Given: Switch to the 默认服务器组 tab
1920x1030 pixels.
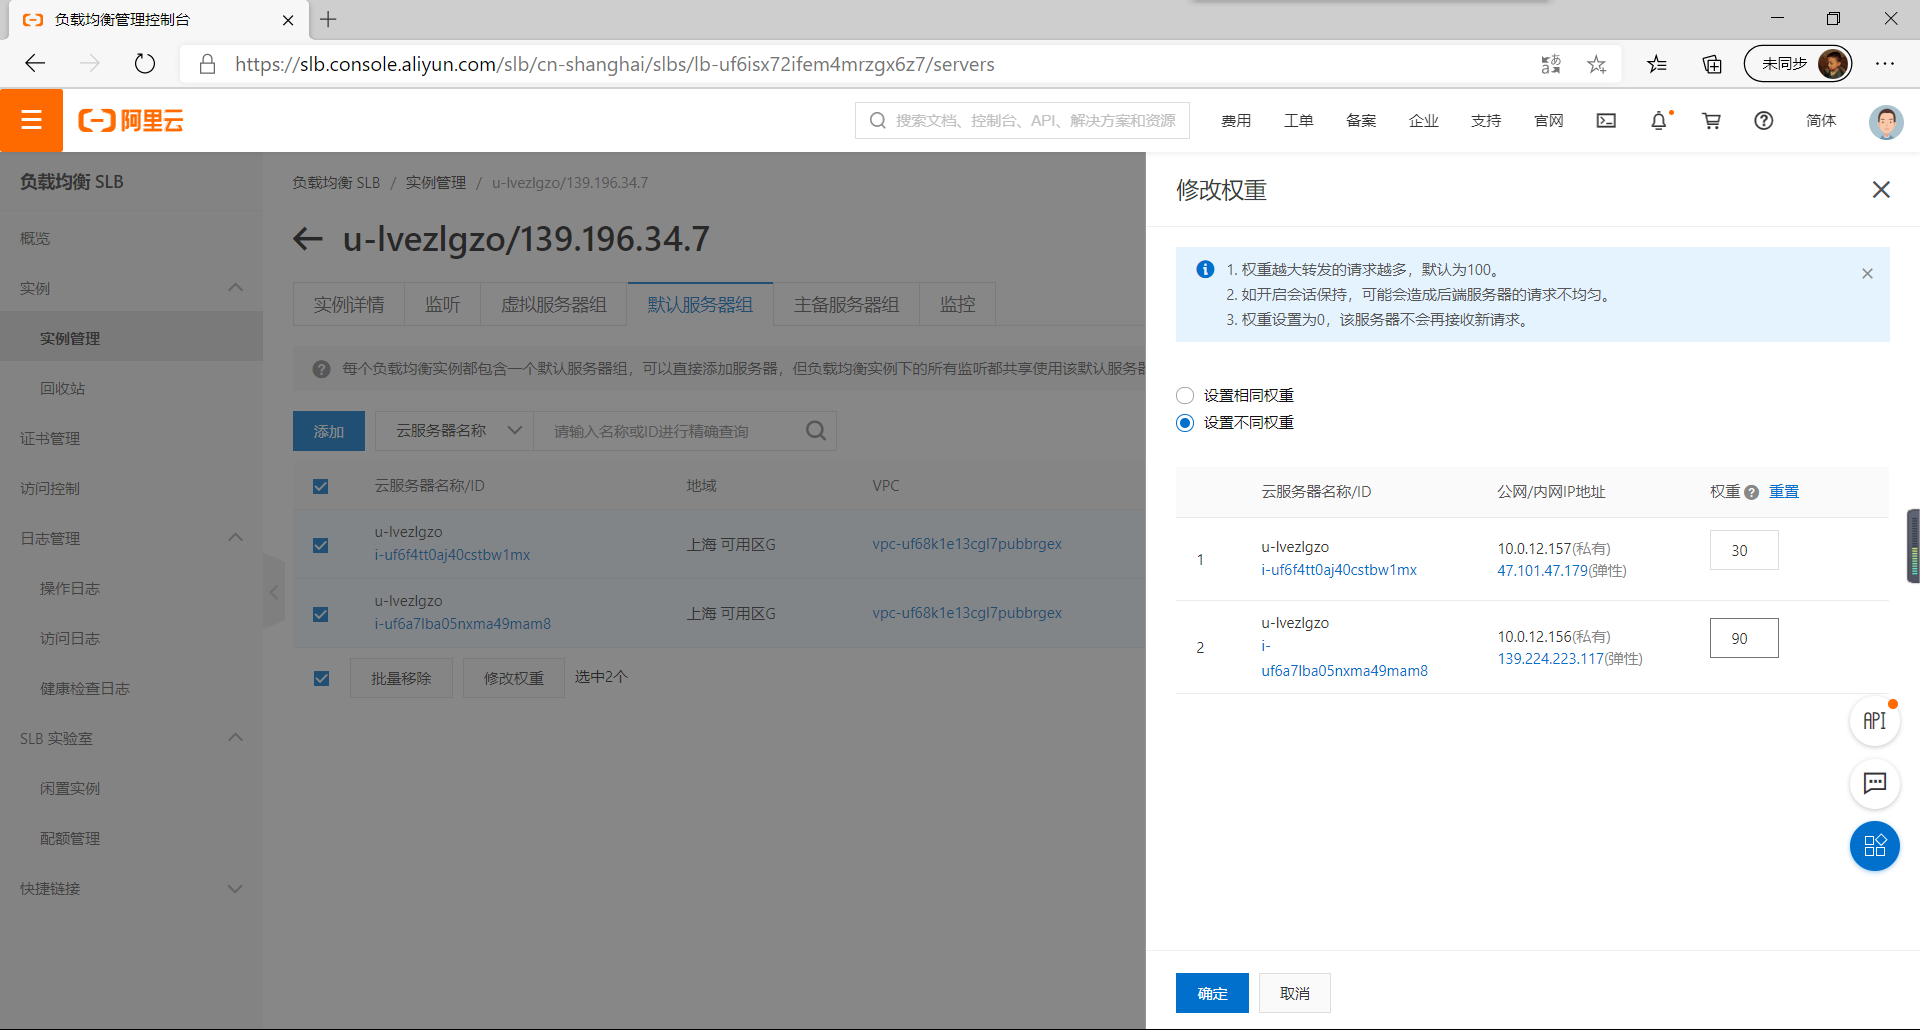Looking at the screenshot, I should [700, 304].
